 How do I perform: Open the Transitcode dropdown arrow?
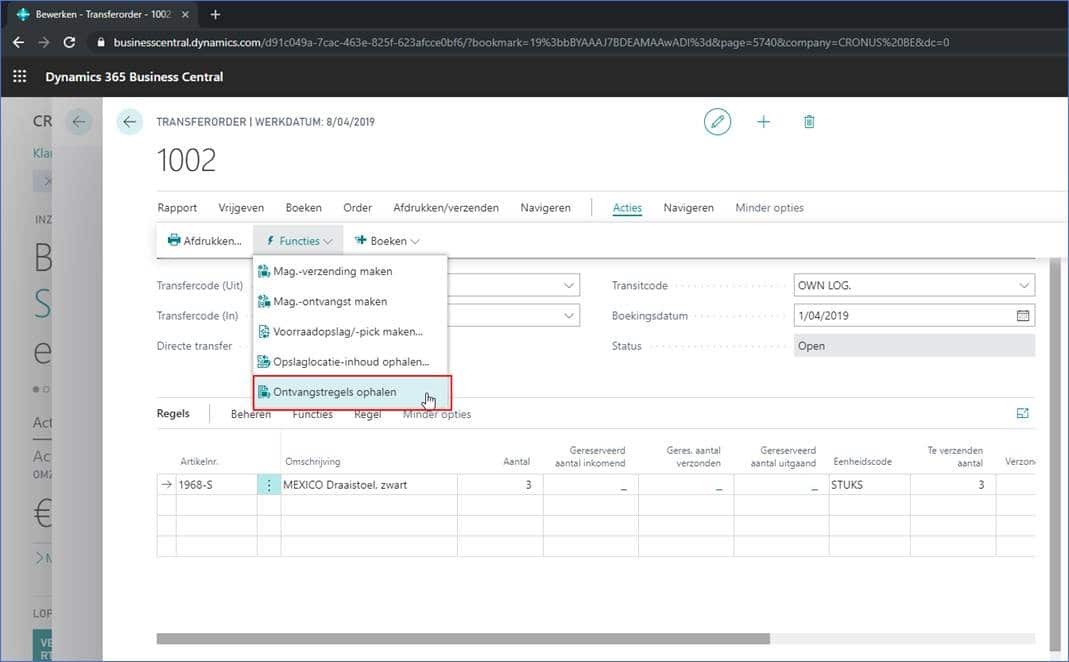point(1023,286)
